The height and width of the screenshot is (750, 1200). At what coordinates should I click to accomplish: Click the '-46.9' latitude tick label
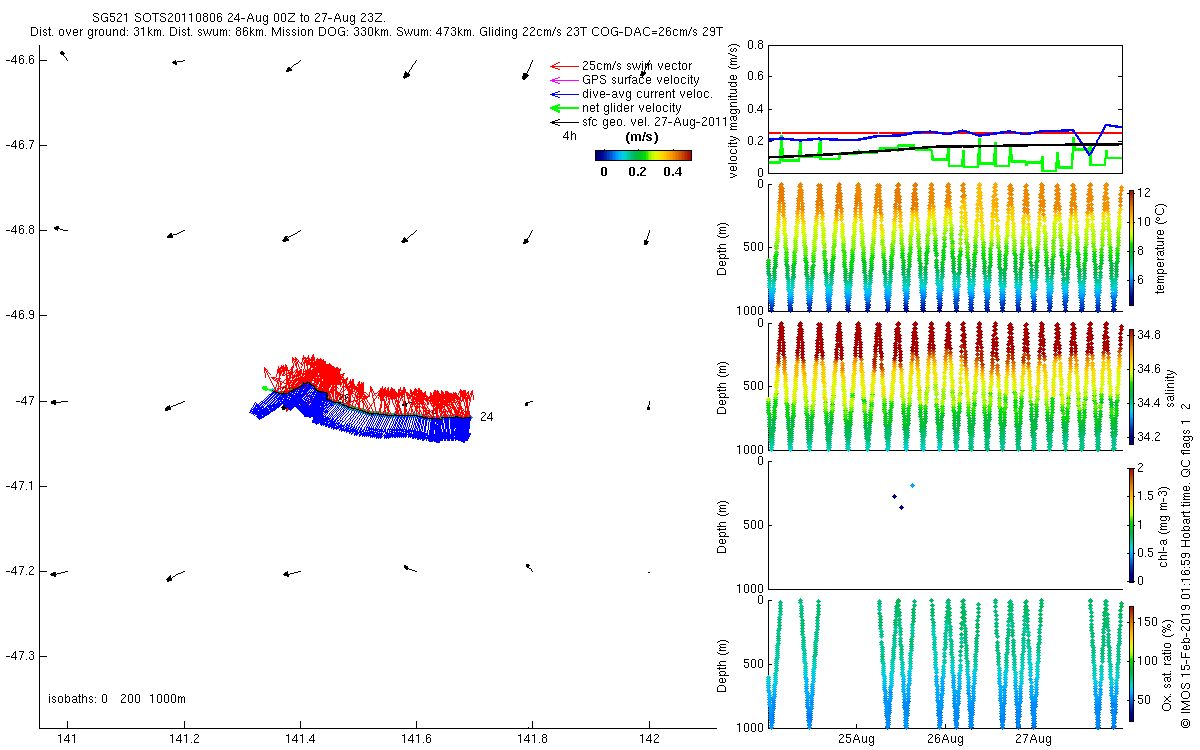[22, 315]
